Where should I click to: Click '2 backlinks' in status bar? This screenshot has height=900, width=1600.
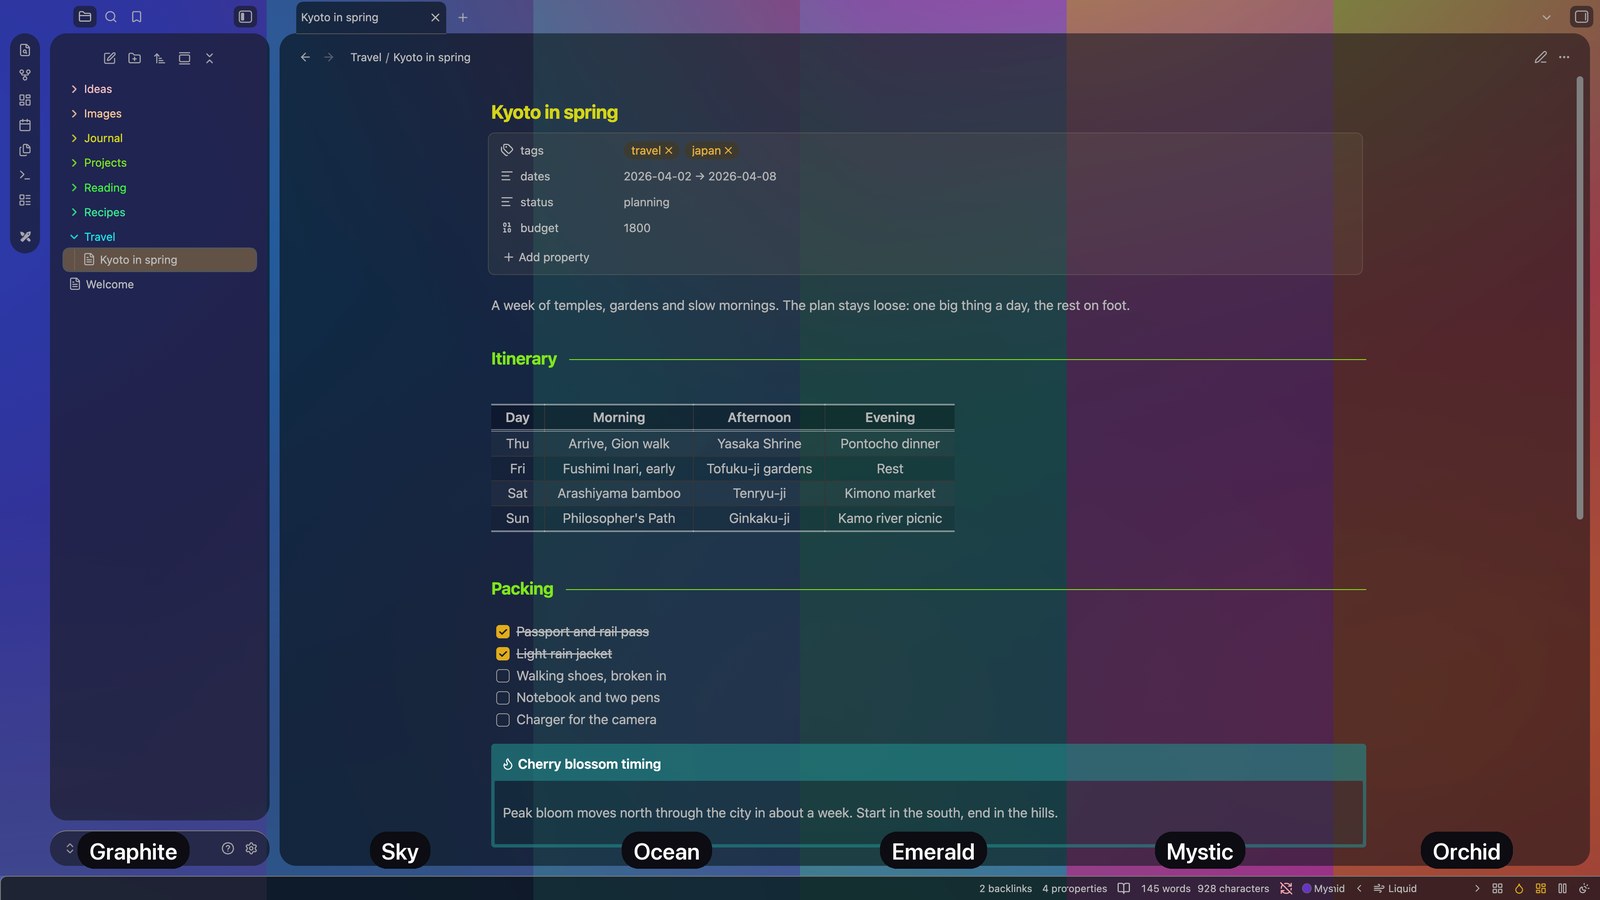(1005, 888)
